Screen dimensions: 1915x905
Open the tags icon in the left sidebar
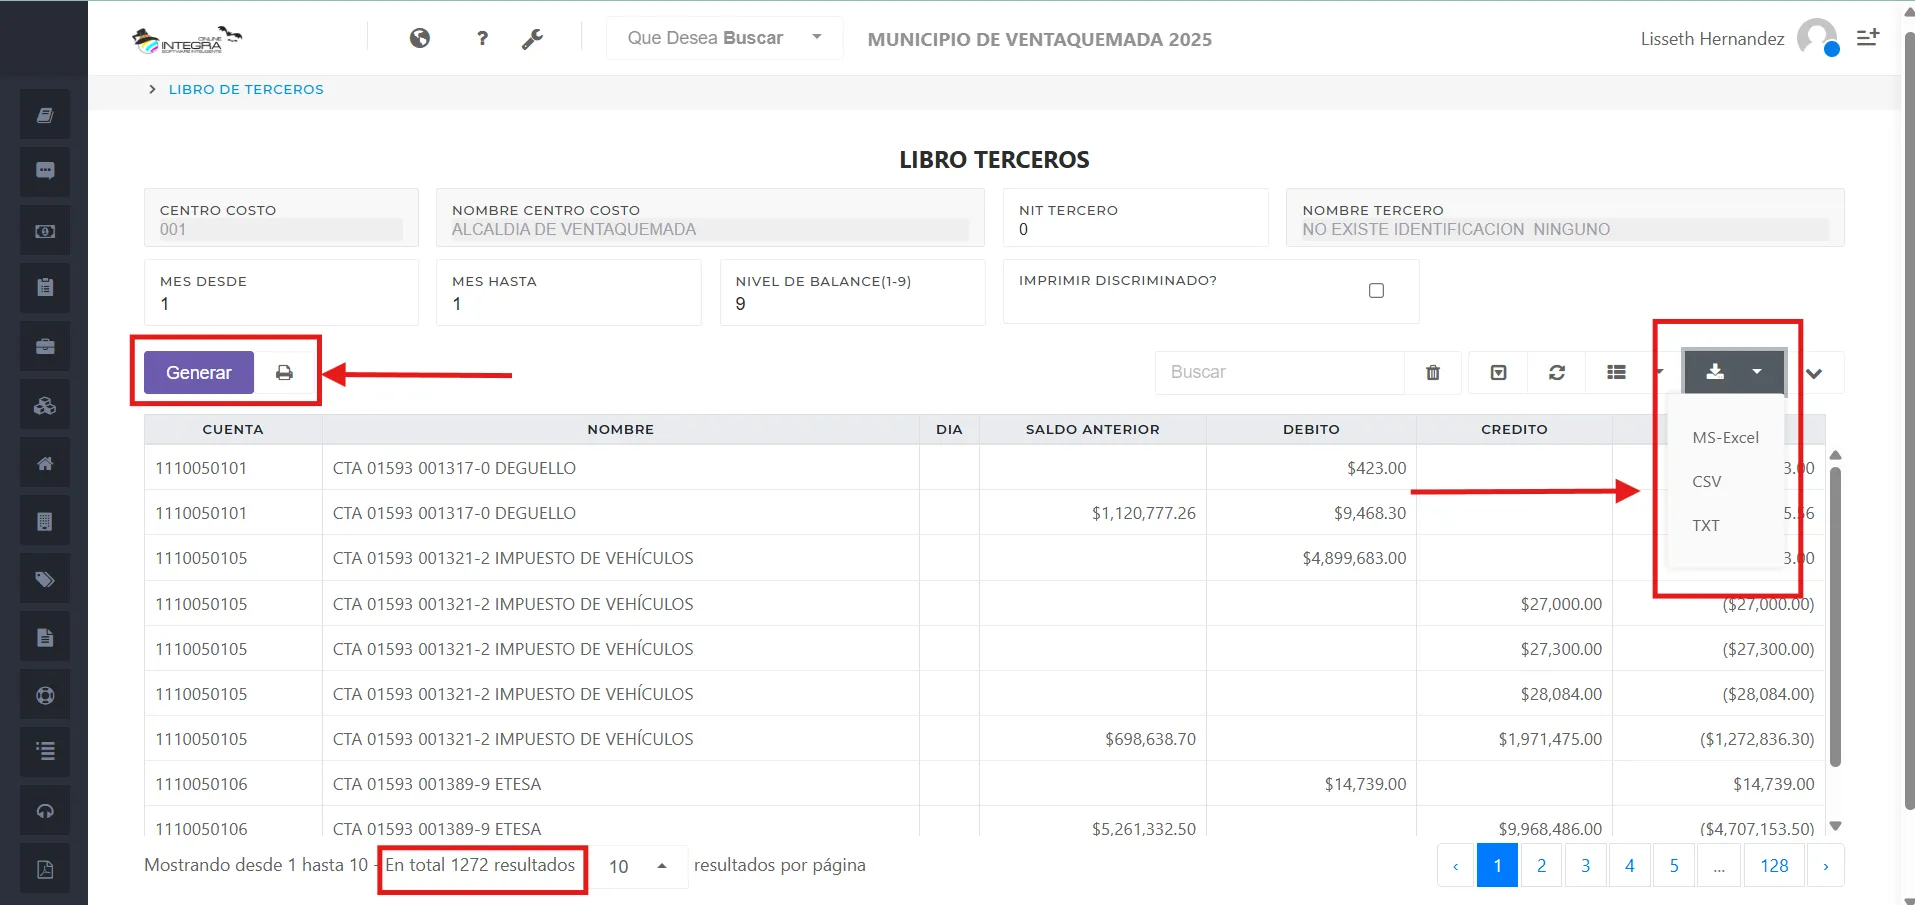point(44,578)
